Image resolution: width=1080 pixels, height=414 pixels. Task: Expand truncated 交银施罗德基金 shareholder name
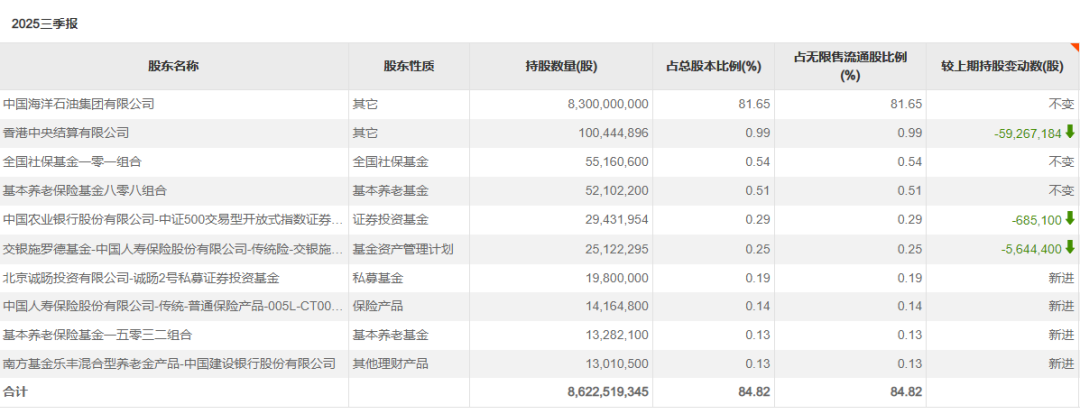click(x=172, y=248)
